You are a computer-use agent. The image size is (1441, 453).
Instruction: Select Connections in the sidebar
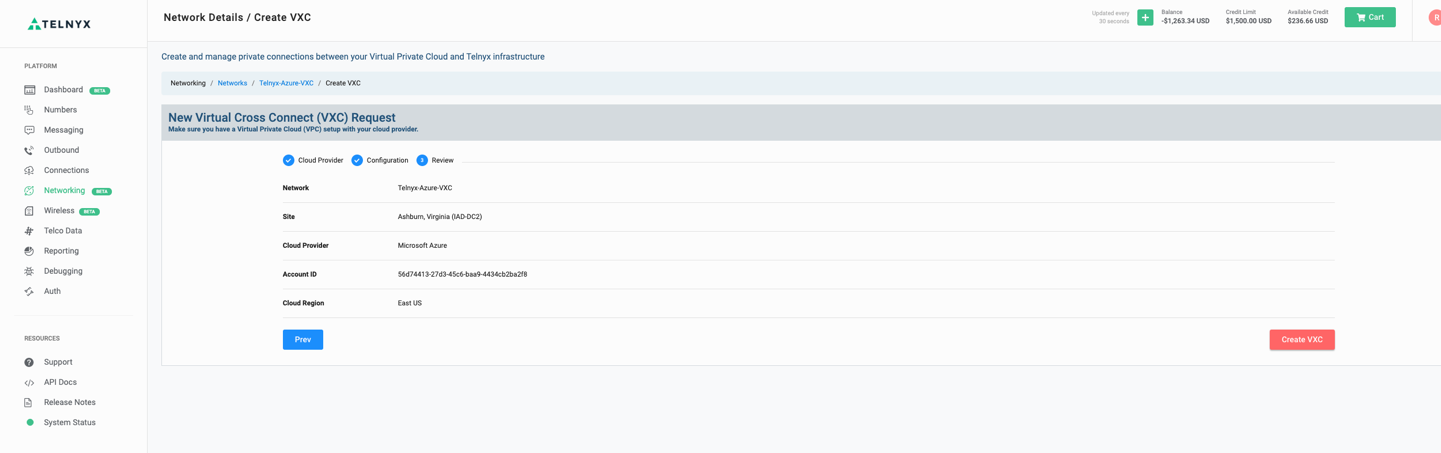pos(66,170)
